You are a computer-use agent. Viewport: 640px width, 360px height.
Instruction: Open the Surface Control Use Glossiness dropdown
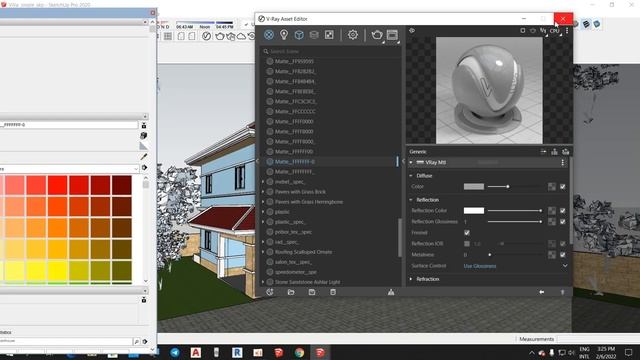516,266
